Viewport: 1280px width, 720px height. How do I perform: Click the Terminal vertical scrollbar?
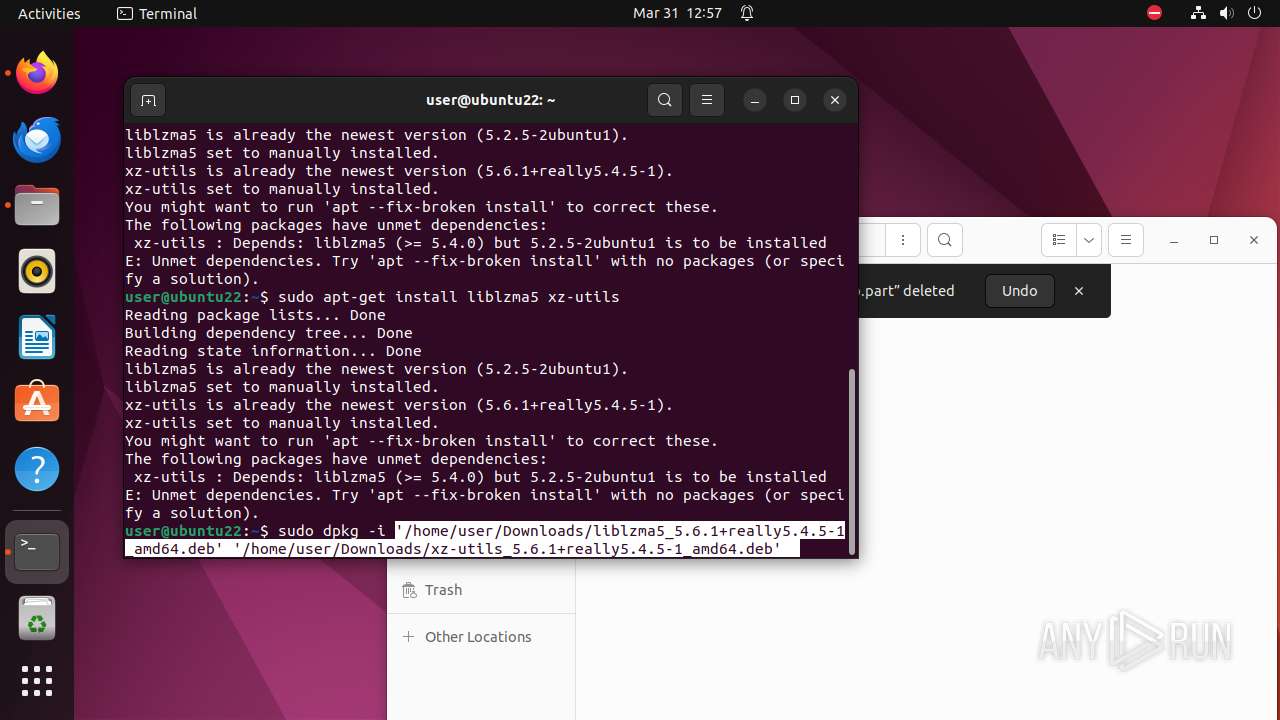tap(852, 461)
